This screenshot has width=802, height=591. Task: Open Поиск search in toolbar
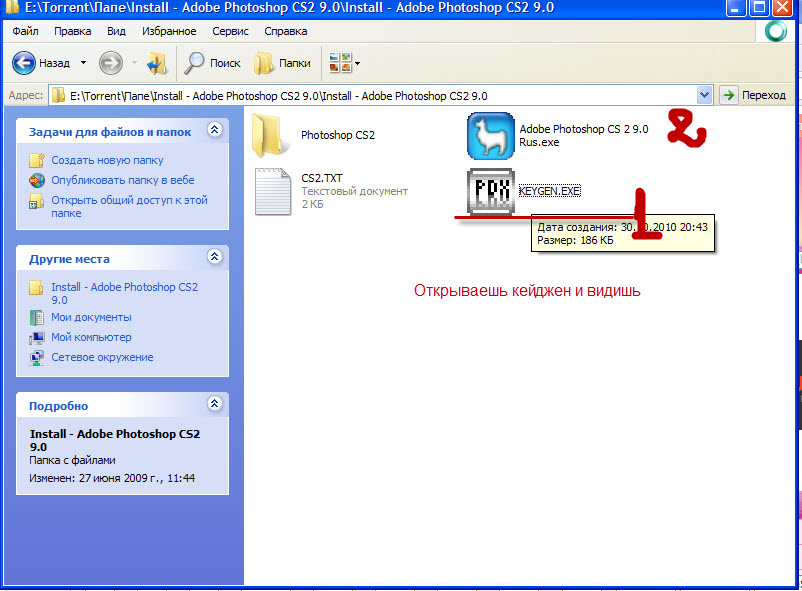point(212,63)
